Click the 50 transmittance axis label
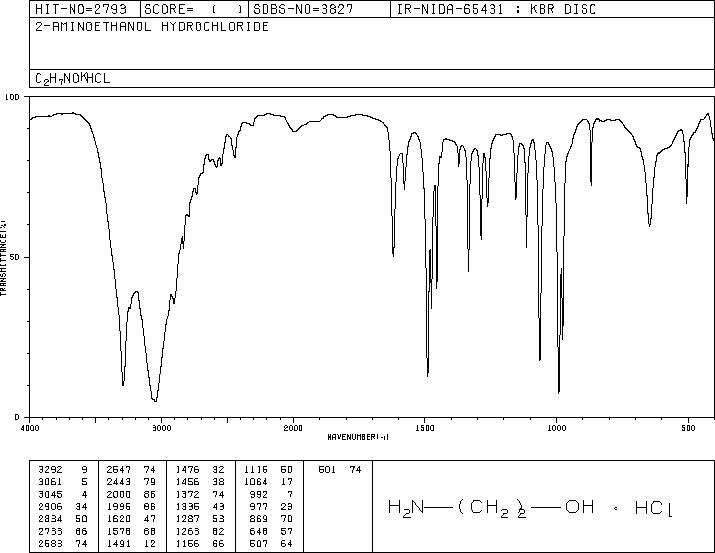 [x=13, y=257]
